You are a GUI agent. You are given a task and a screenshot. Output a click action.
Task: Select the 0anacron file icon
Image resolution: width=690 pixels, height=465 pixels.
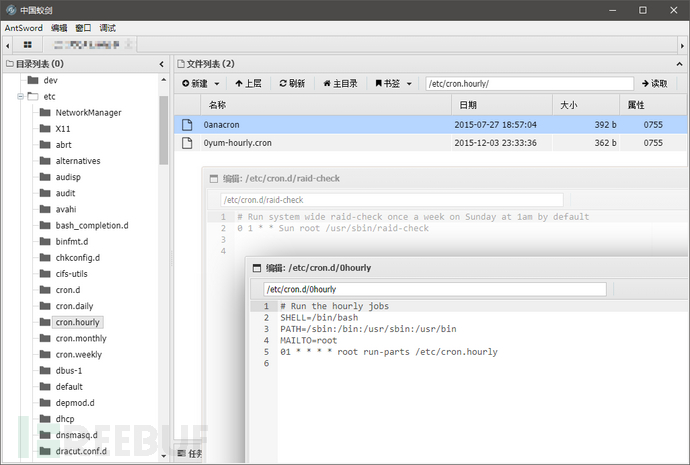[x=187, y=124]
